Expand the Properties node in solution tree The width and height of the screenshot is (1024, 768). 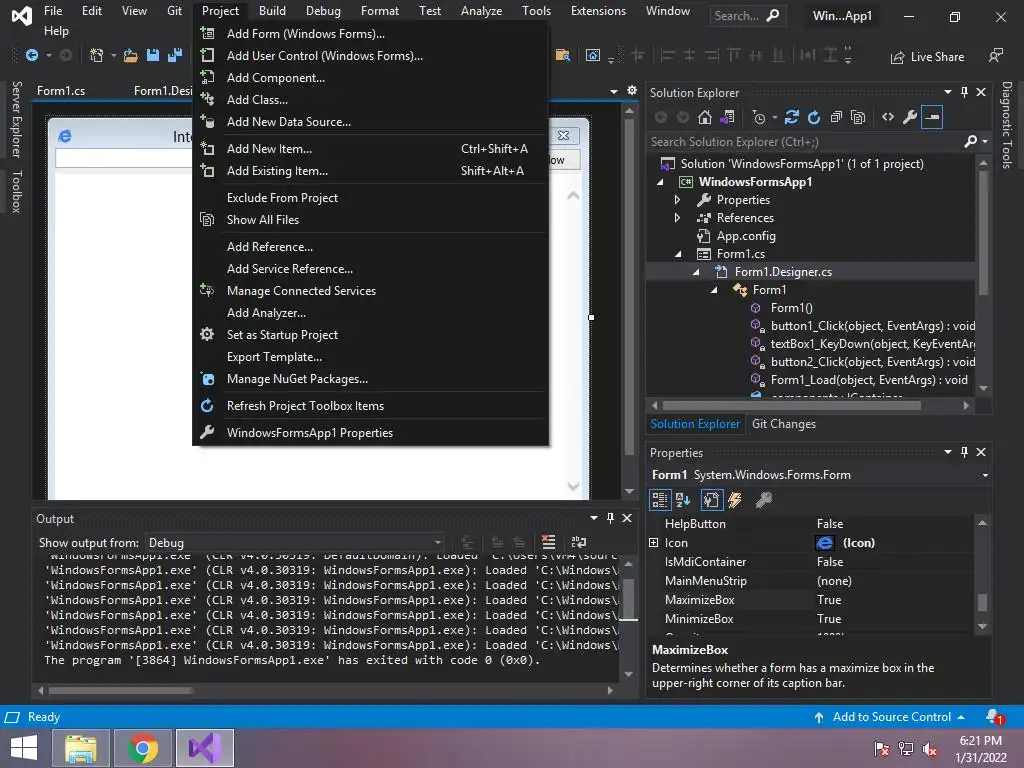pos(677,200)
